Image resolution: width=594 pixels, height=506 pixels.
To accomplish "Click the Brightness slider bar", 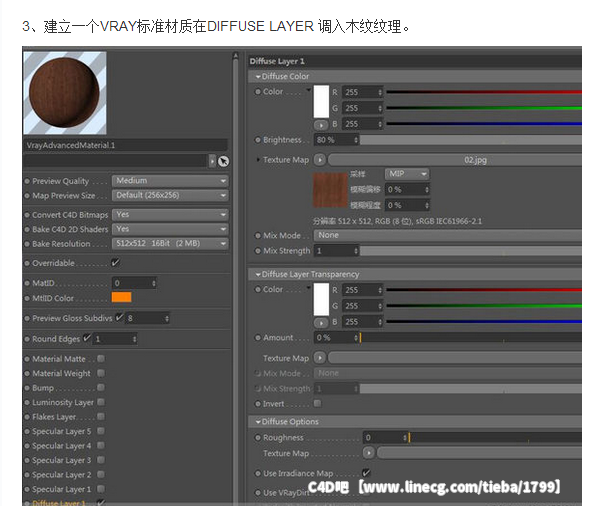I will [x=471, y=140].
